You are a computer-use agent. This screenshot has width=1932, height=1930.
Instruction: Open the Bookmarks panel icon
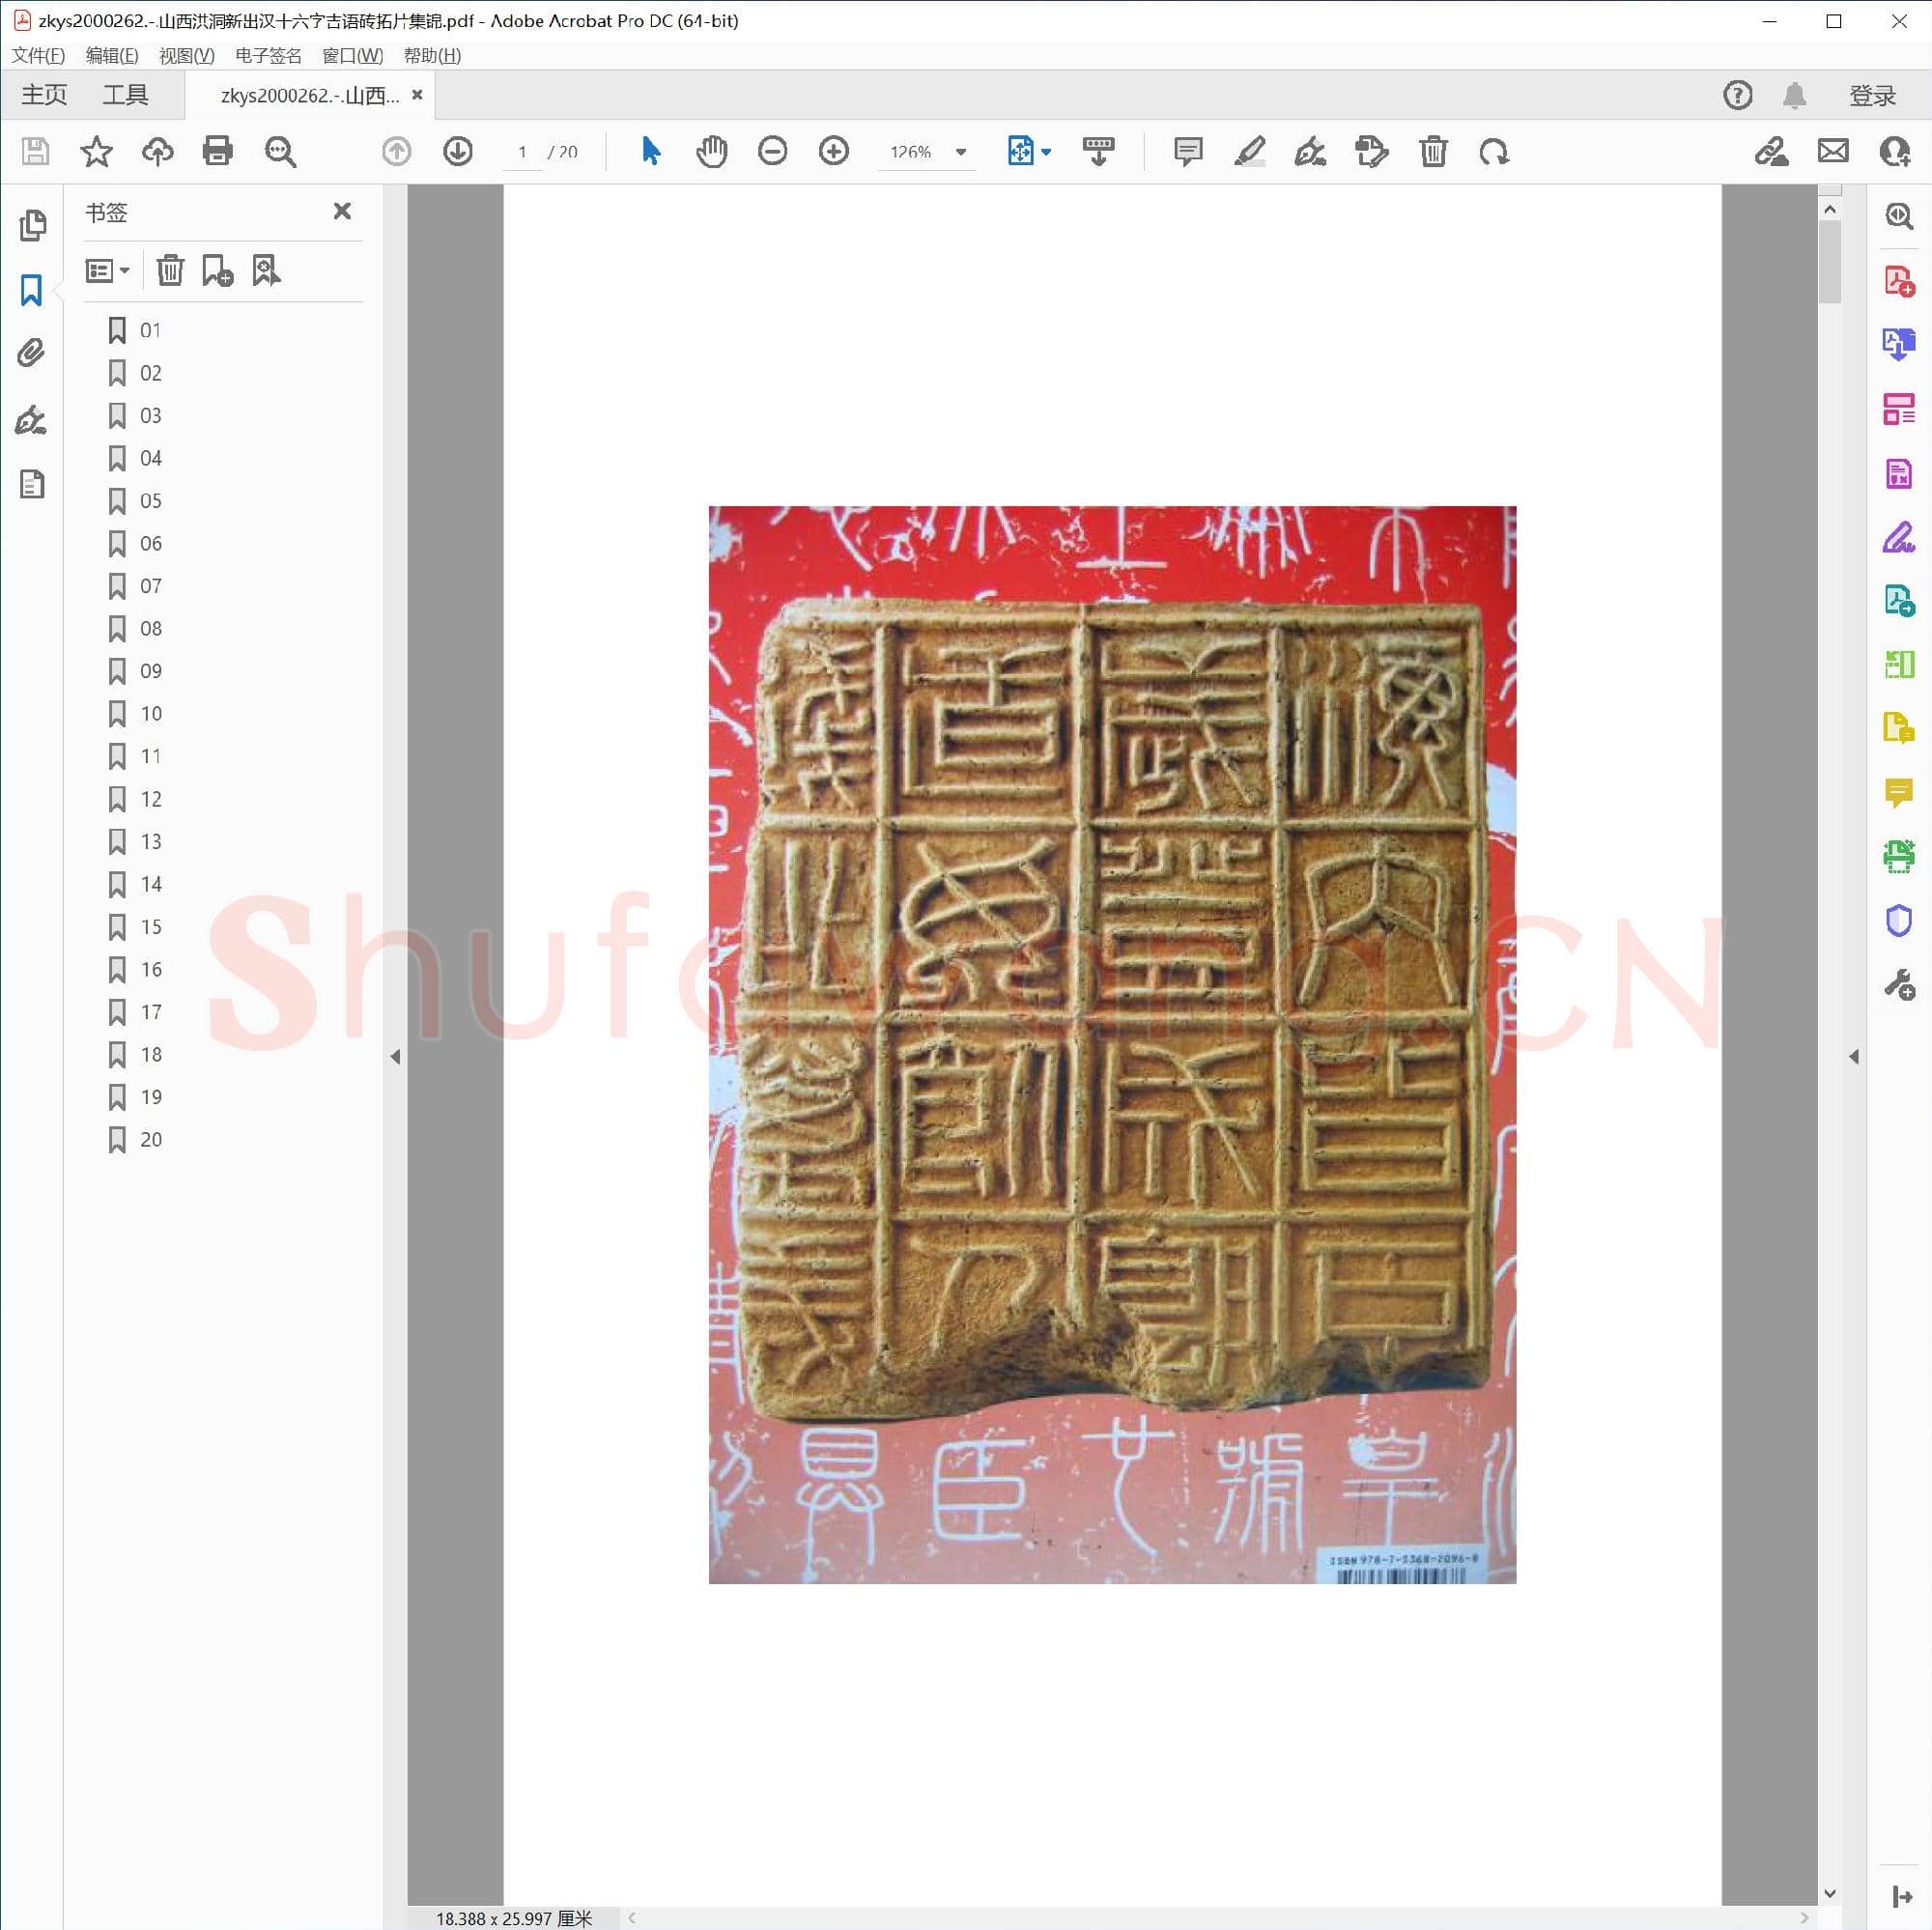click(x=31, y=290)
